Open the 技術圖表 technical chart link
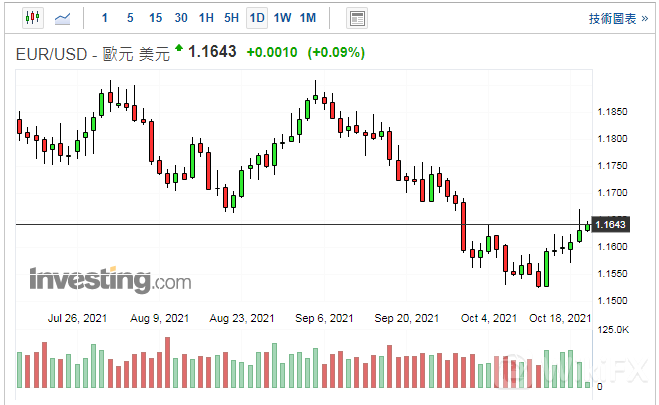This screenshot has height=405, width=659. point(618,18)
